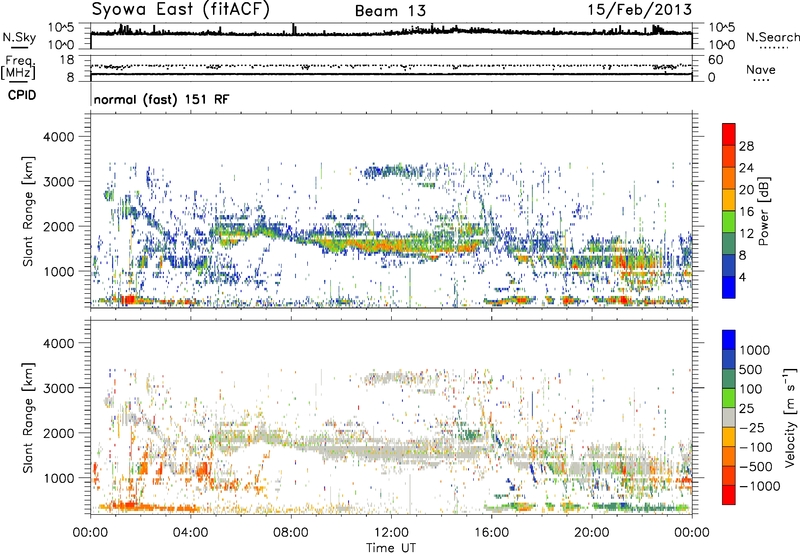Click the date "15/Feb/2013"
This screenshot has height=554, width=800.
pyautogui.click(x=639, y=9)
